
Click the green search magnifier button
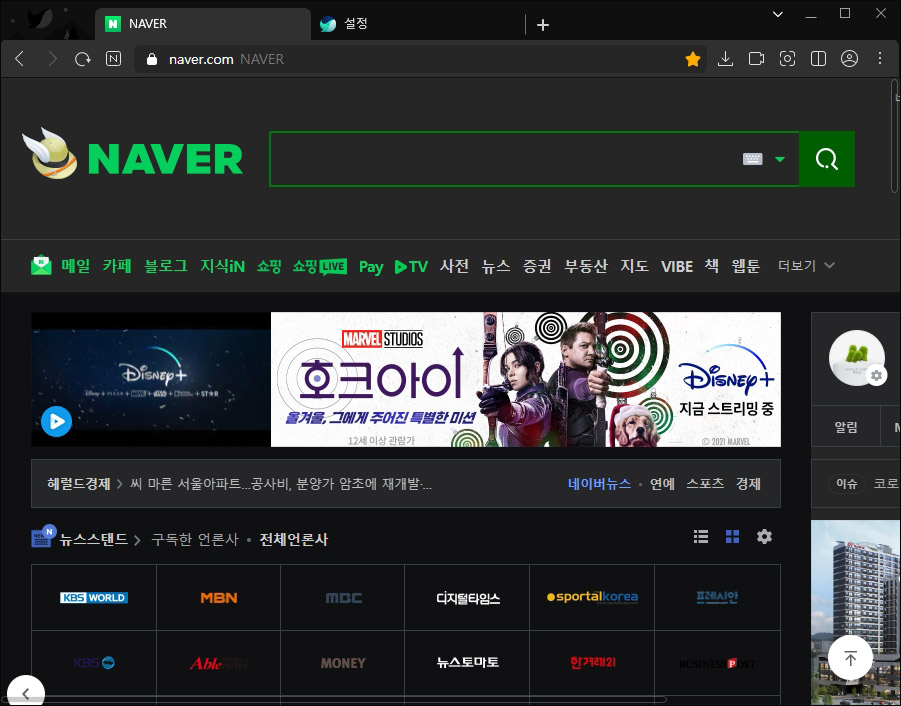[826, 159]
